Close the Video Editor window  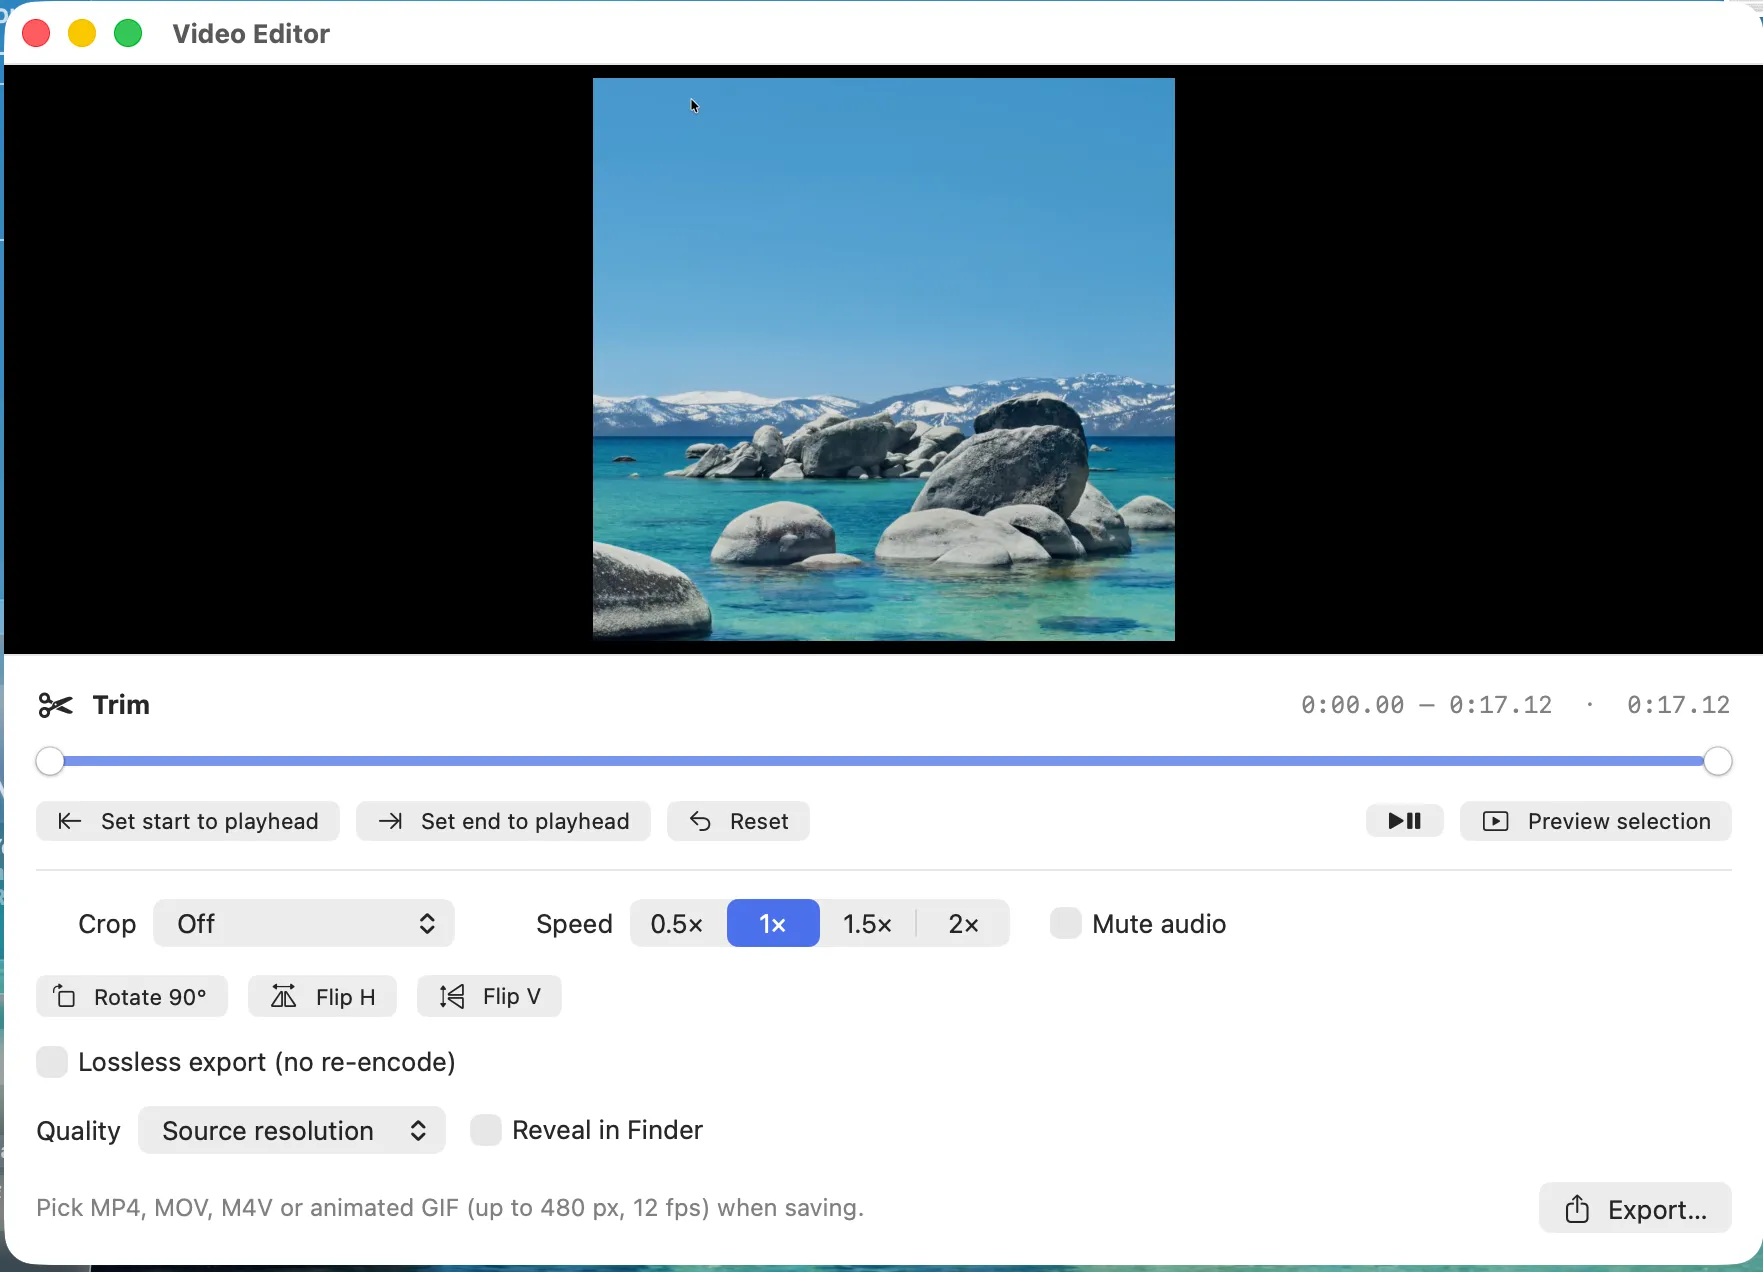[x=37, y=34]
